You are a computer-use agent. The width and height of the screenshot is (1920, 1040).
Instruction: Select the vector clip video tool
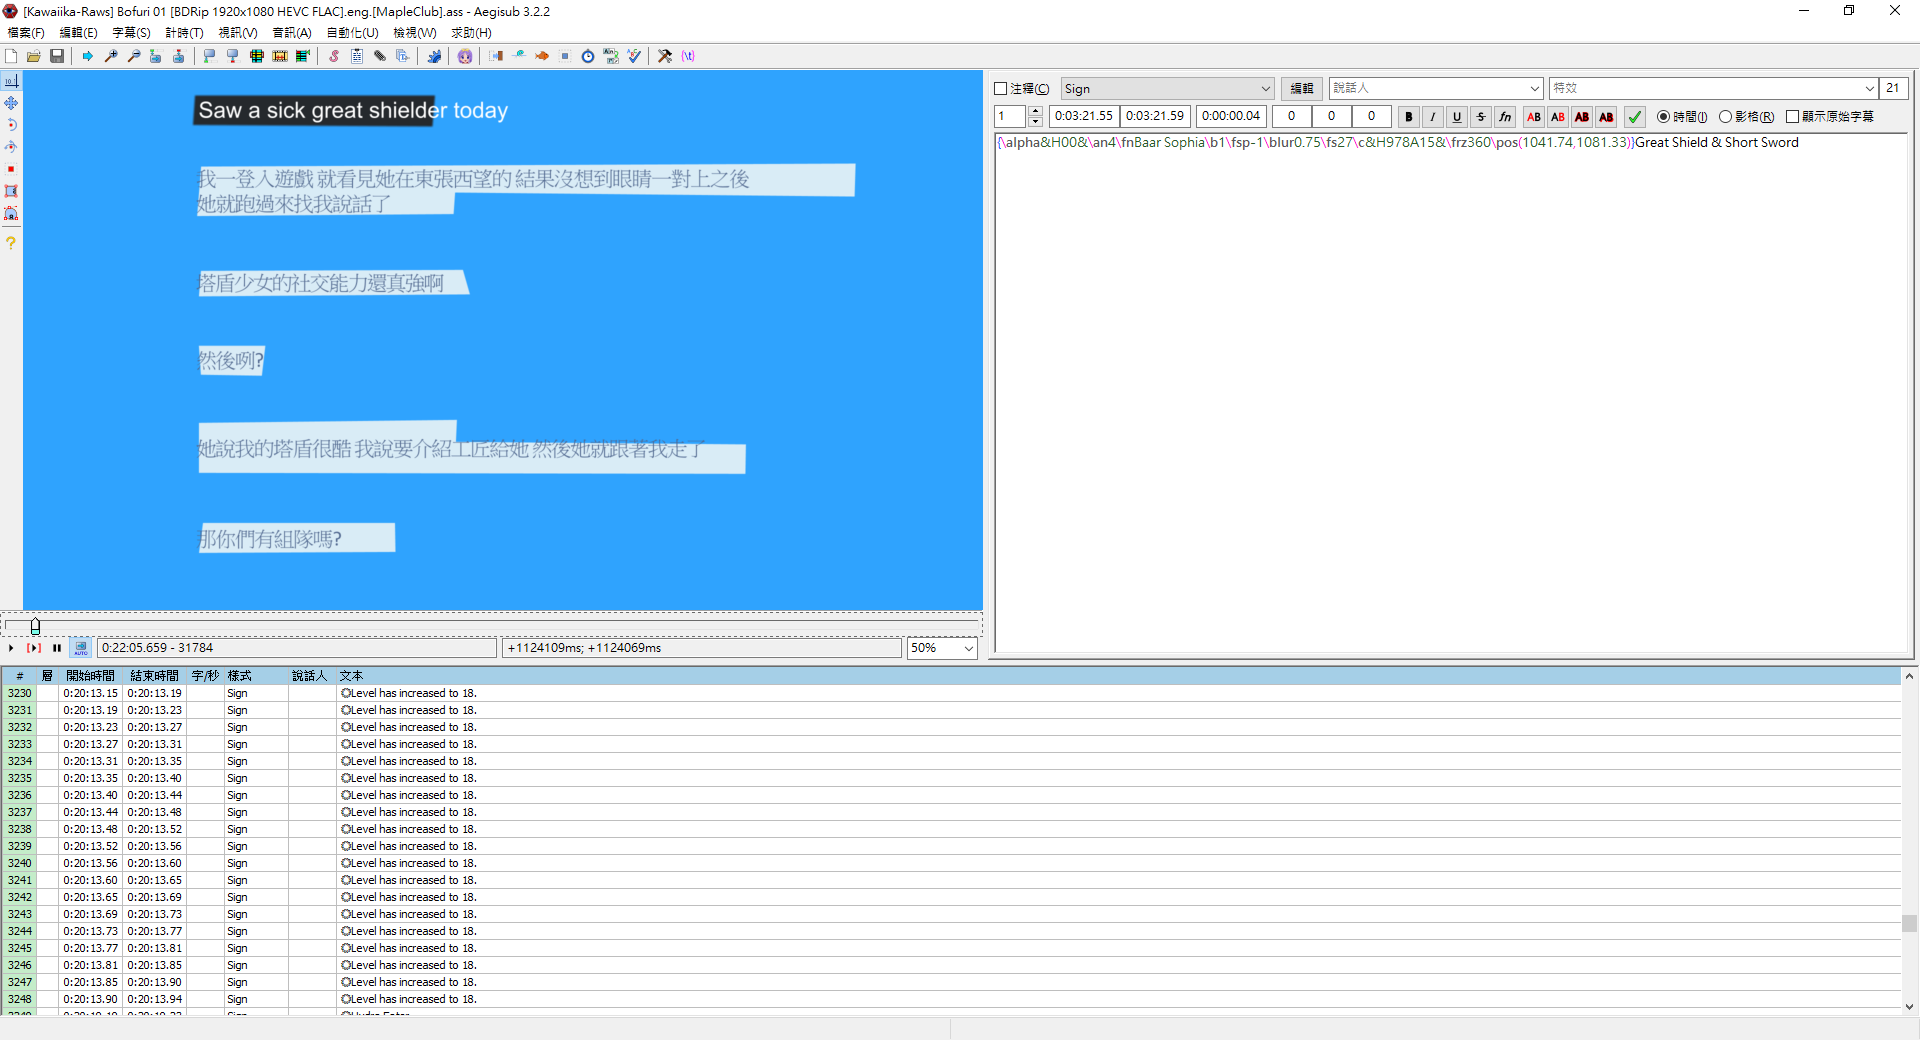pos(11,213)
